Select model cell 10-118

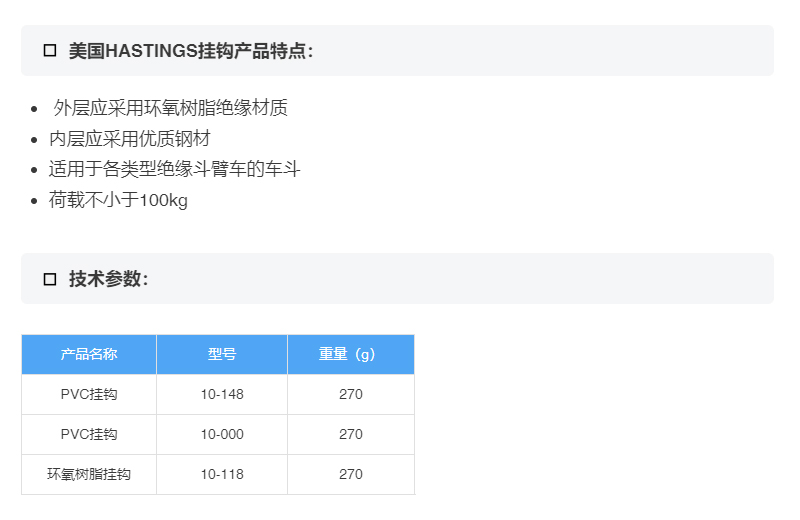coord(222,474)
